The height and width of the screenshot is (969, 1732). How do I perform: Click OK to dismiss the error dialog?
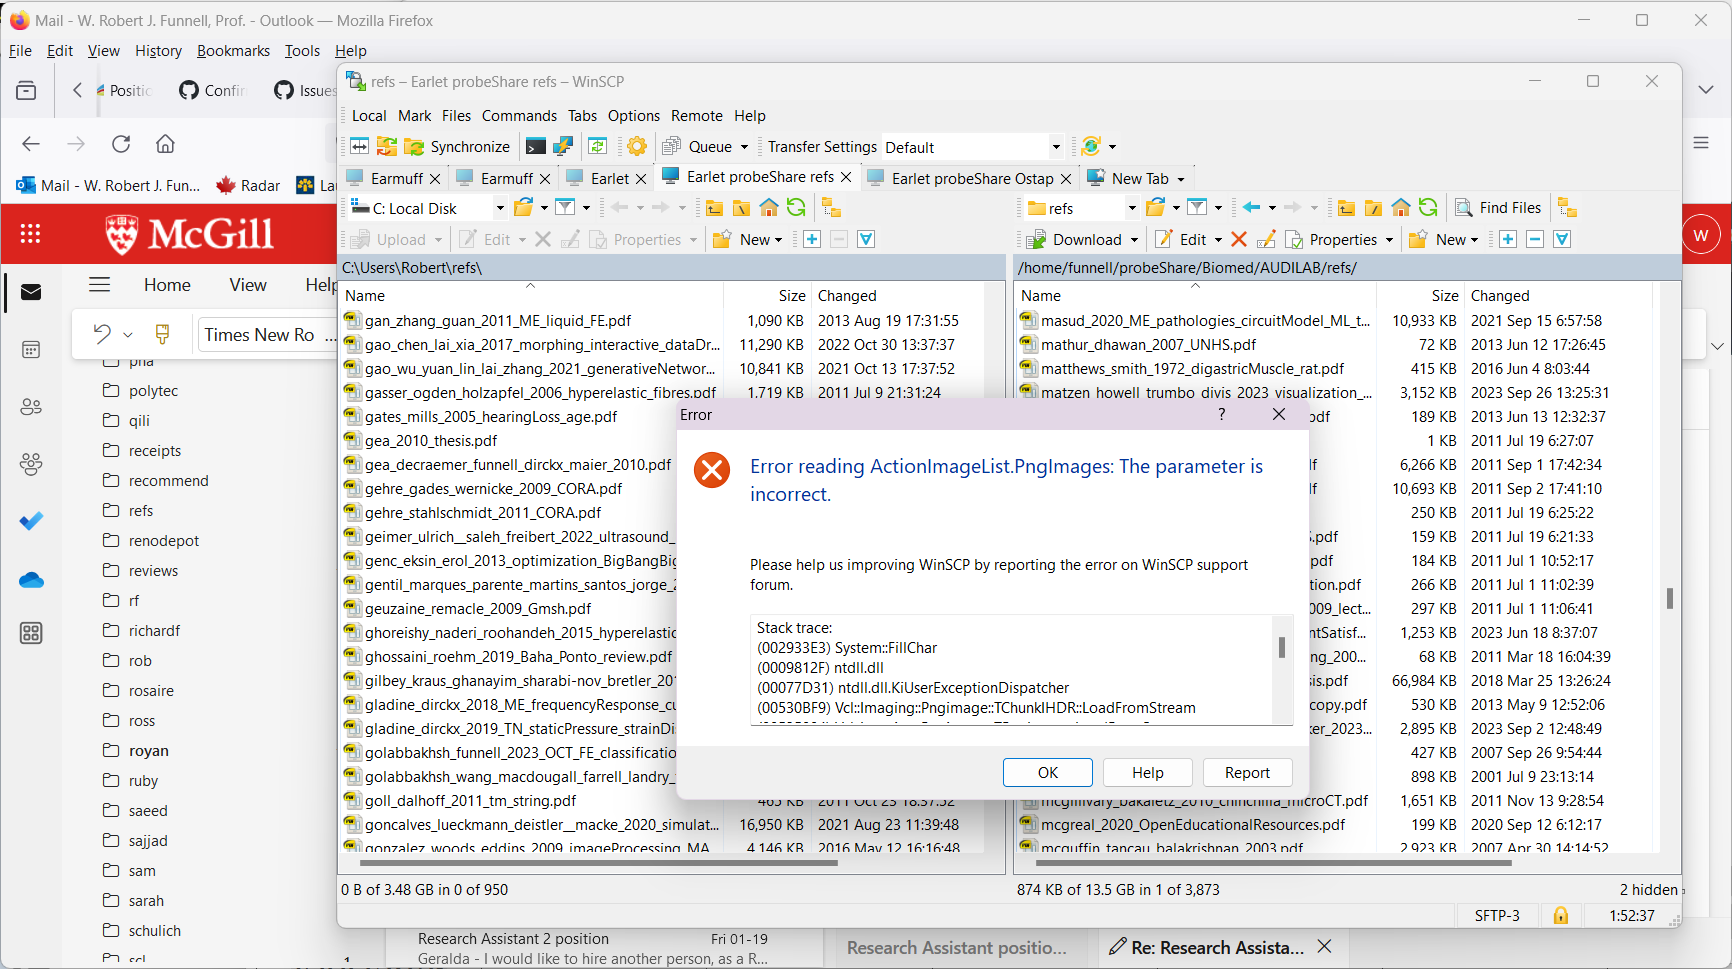click(x=1047, y=772)
